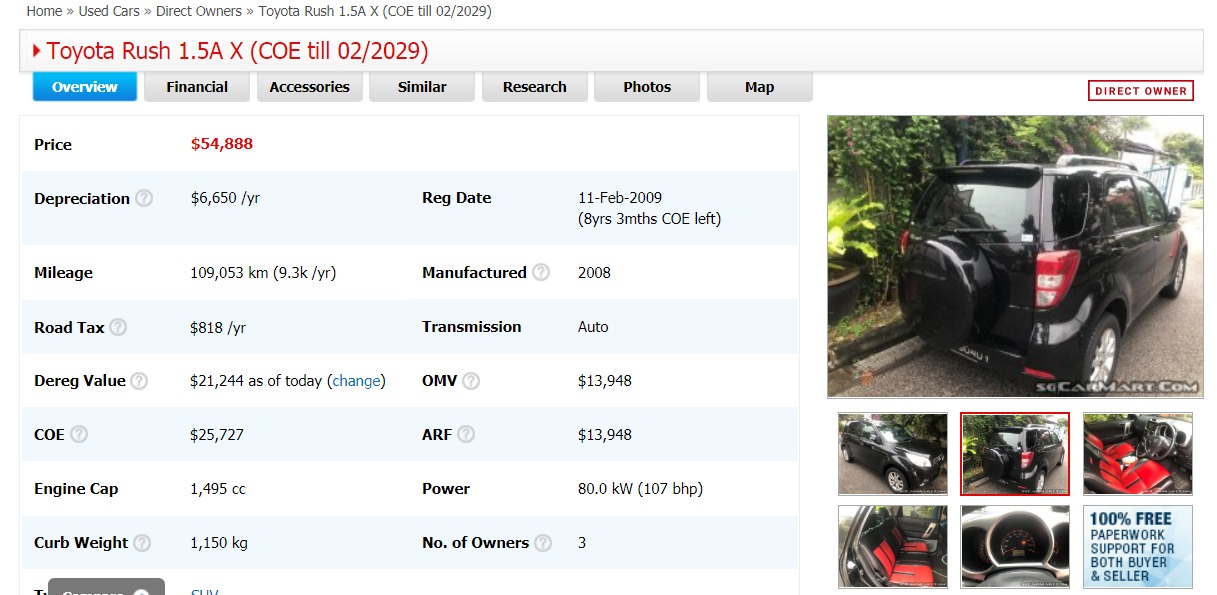
Task: Click the help icon next to COE
Action: pyautogui.click(x=79, y=434)
